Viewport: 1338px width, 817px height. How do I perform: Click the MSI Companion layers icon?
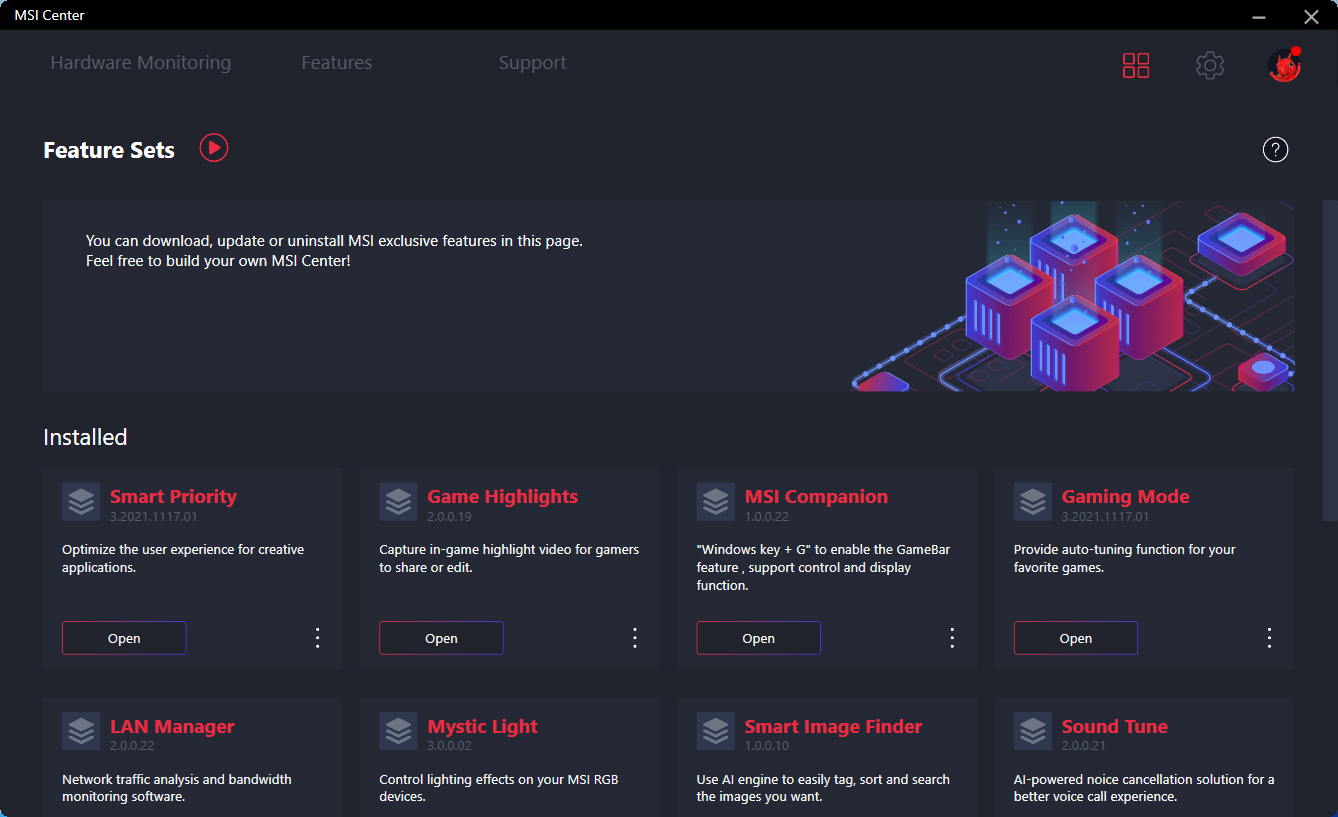716,502
